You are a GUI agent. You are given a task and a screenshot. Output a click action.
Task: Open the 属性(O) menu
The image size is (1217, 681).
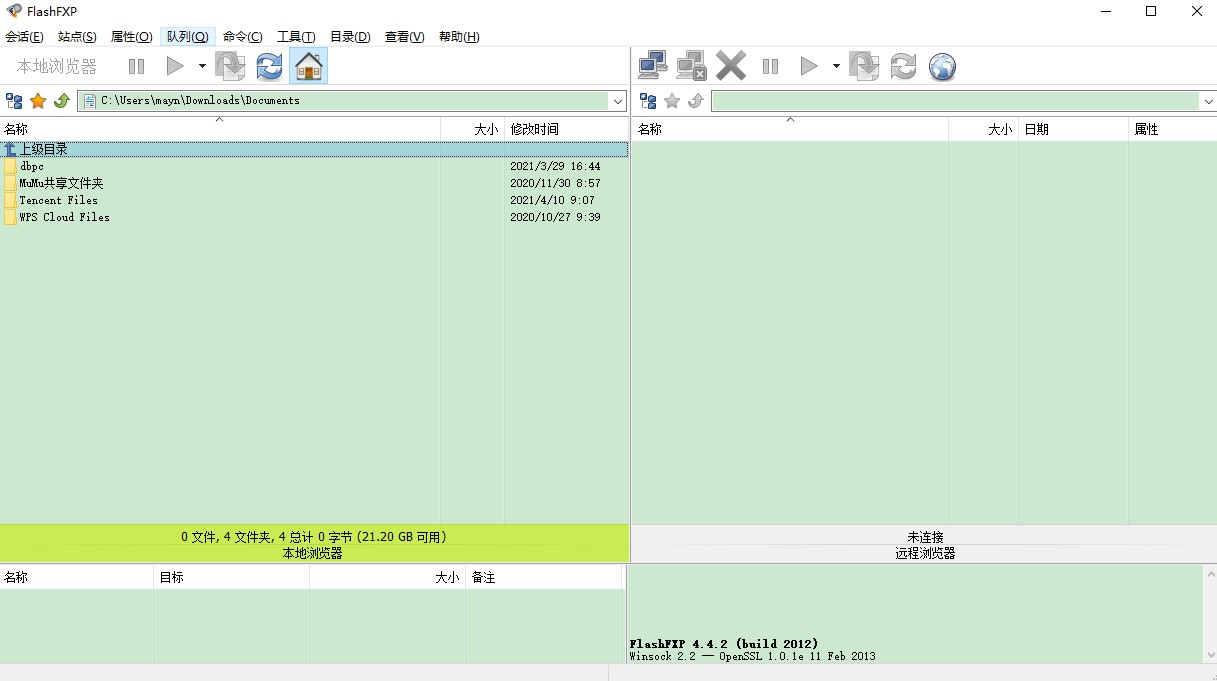[131, 37]
